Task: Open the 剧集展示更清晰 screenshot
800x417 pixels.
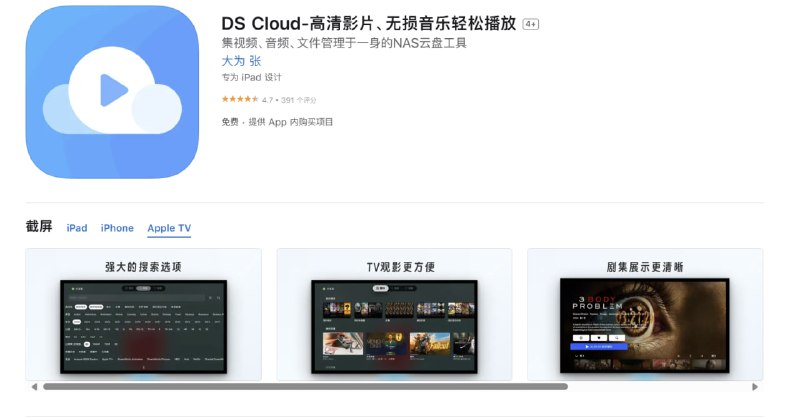Action: click(x=645, y=314)
